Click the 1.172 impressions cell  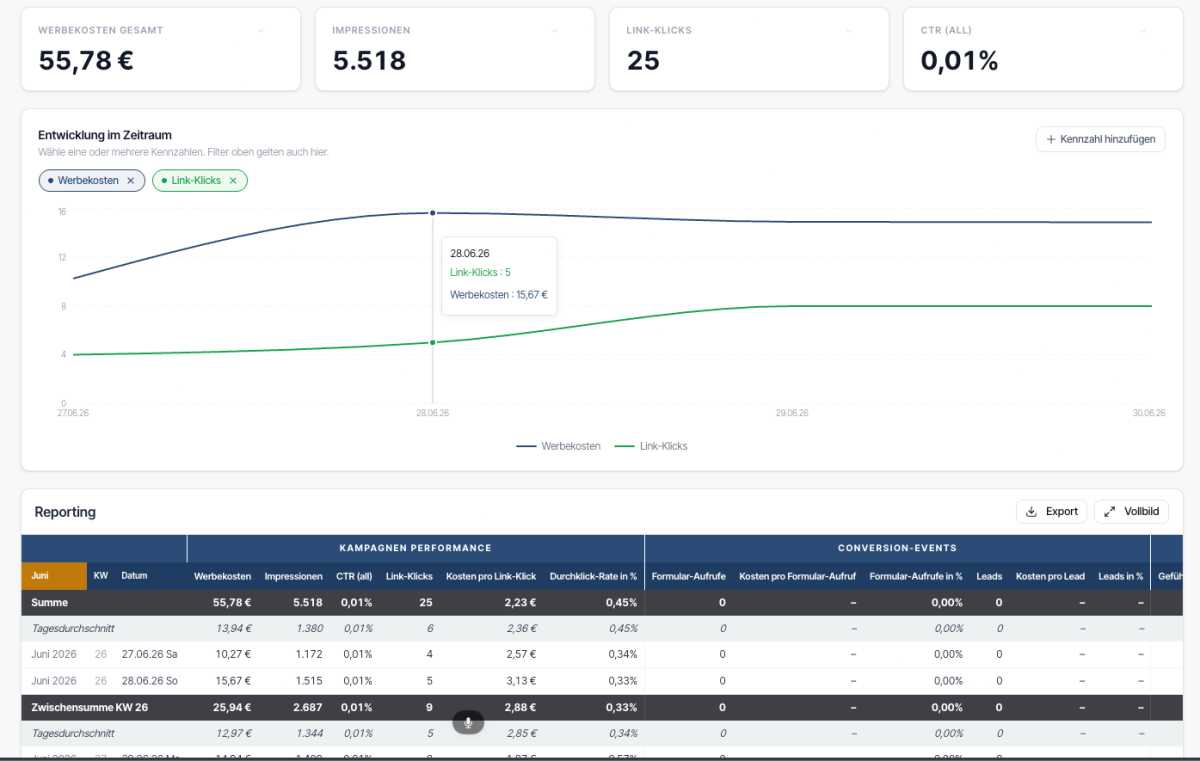pyautogui.click(x=308, y=654)
